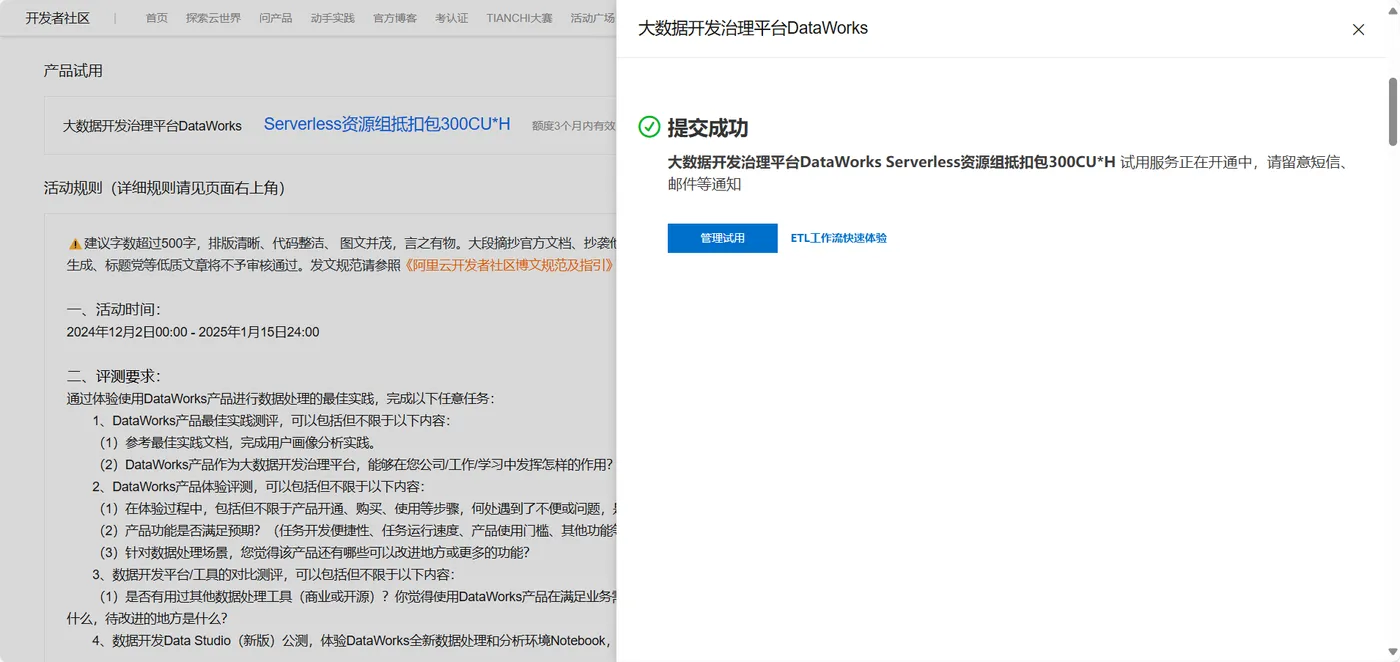
Task: Click the 二、评测要求 heading
Action: tap(113, 376)
